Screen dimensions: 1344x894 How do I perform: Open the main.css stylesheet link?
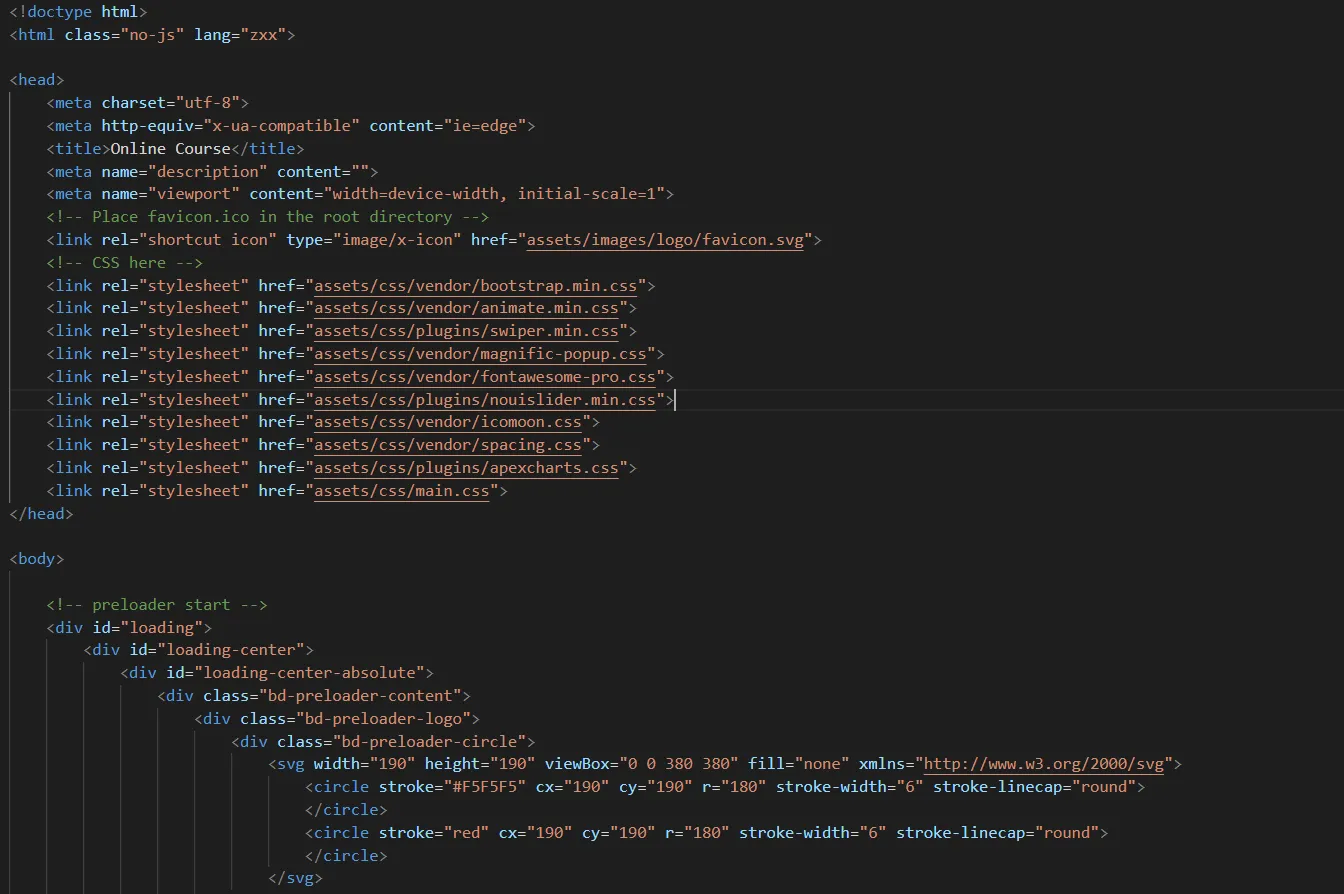click(402, 491)
